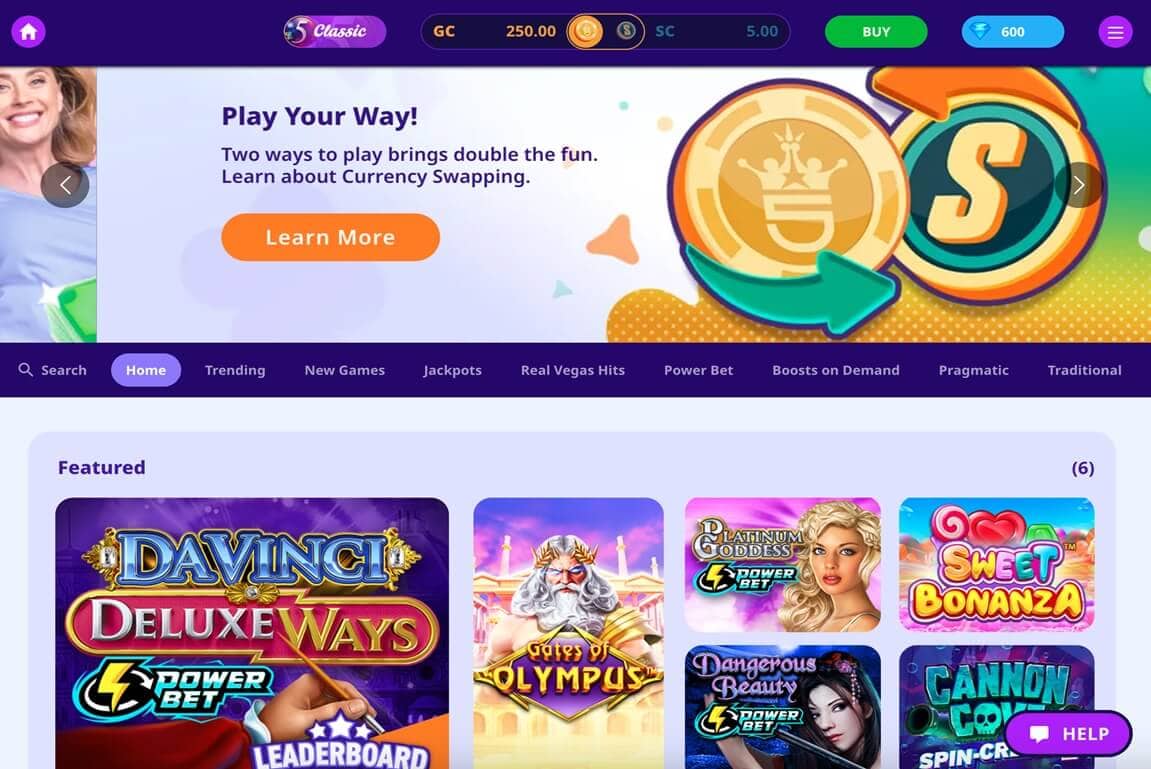
Task: Go to the purple home icon
Action: [29, 32]
